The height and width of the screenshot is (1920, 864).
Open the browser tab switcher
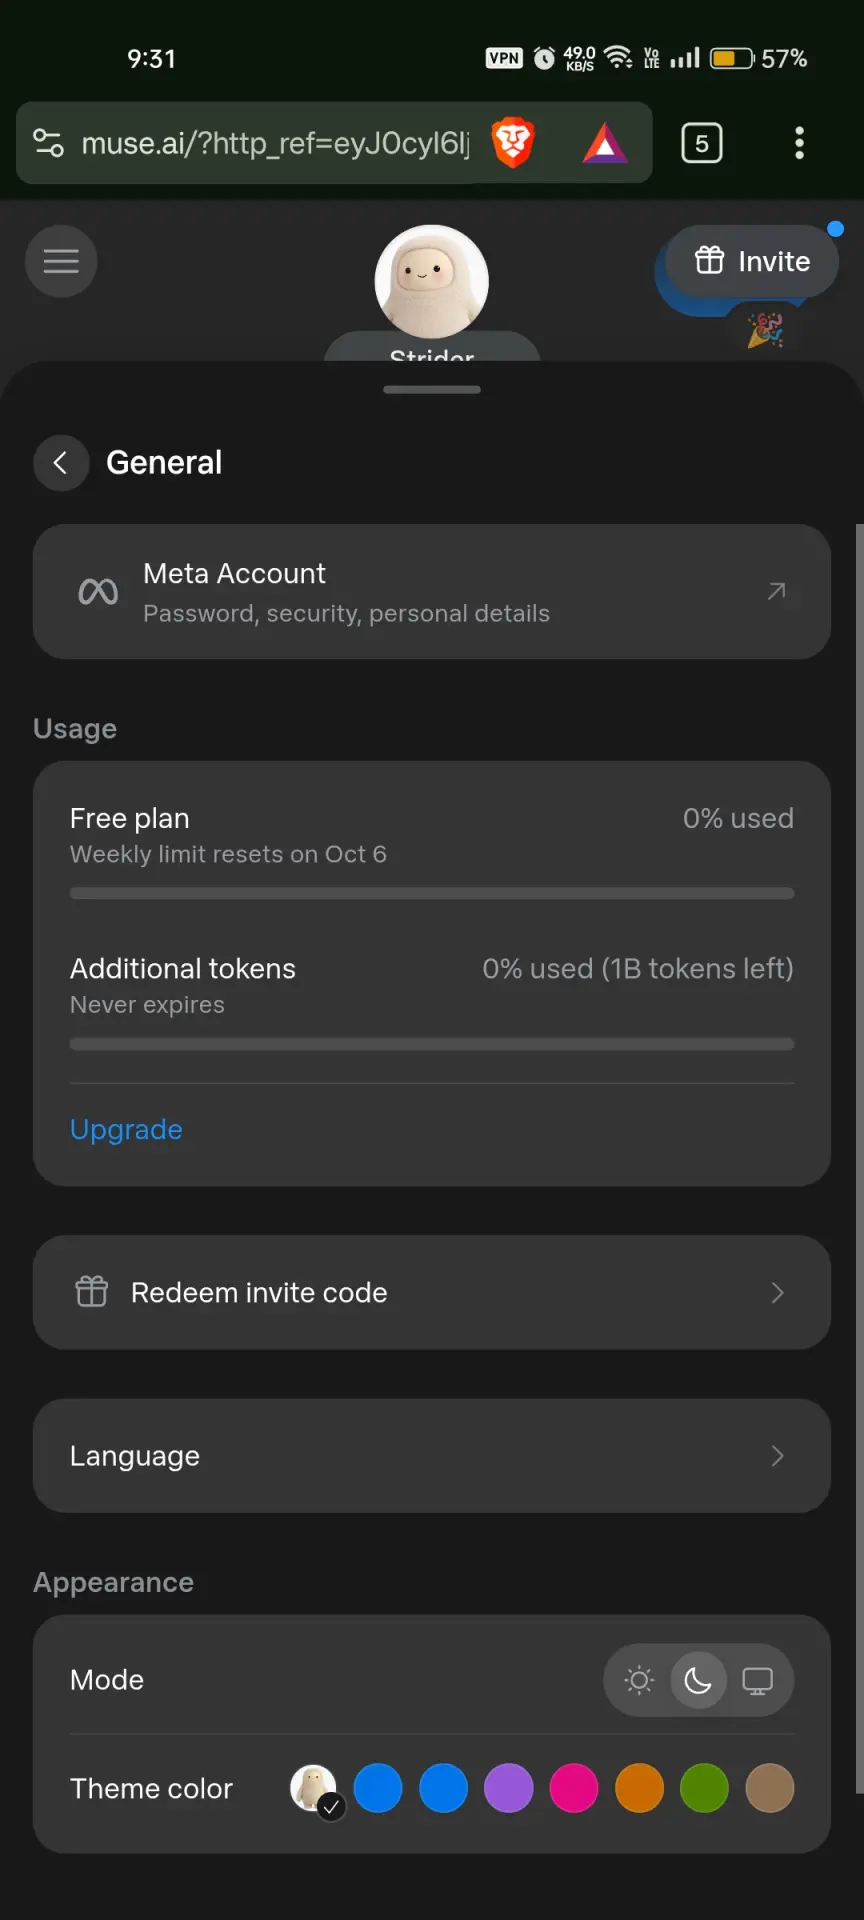(x=702, y=143)
